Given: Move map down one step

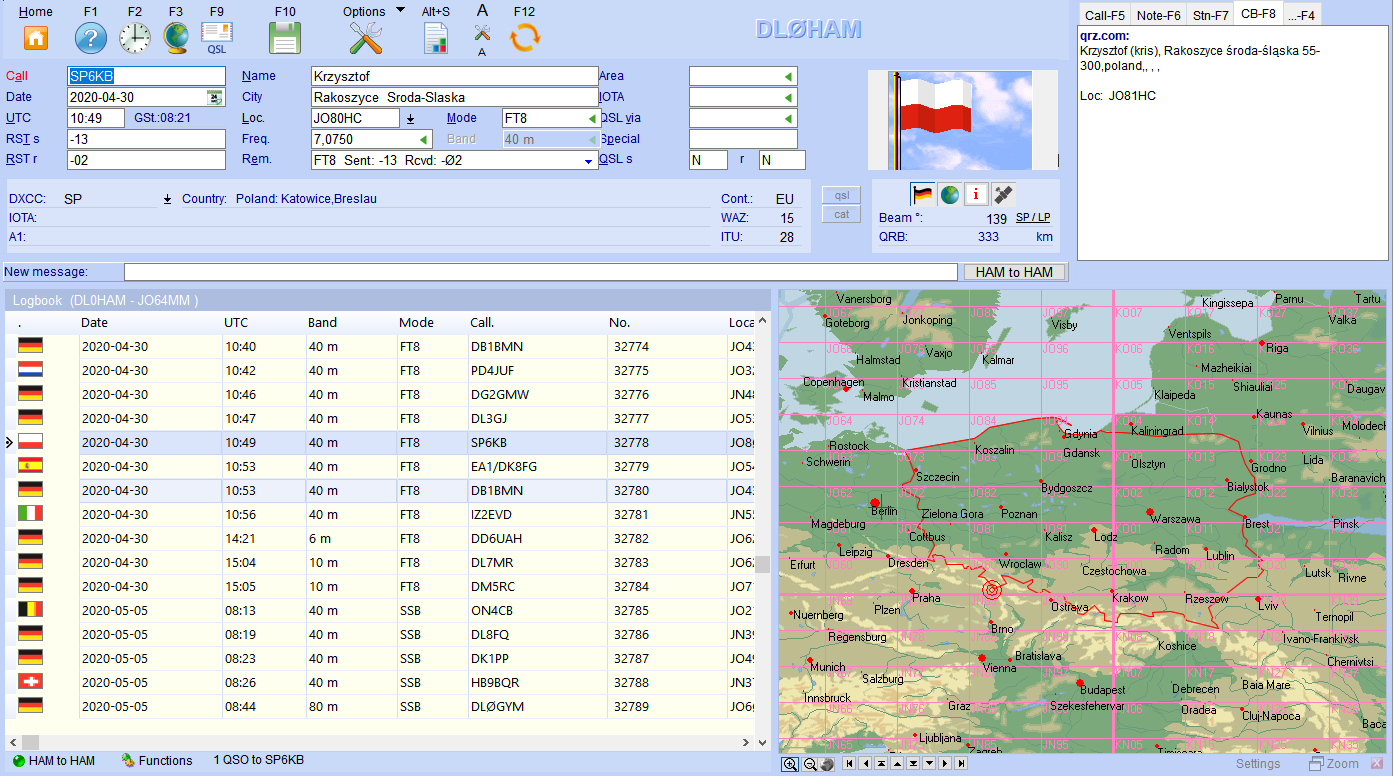Looking at the screenshot, I should click(x=929, y=763).
